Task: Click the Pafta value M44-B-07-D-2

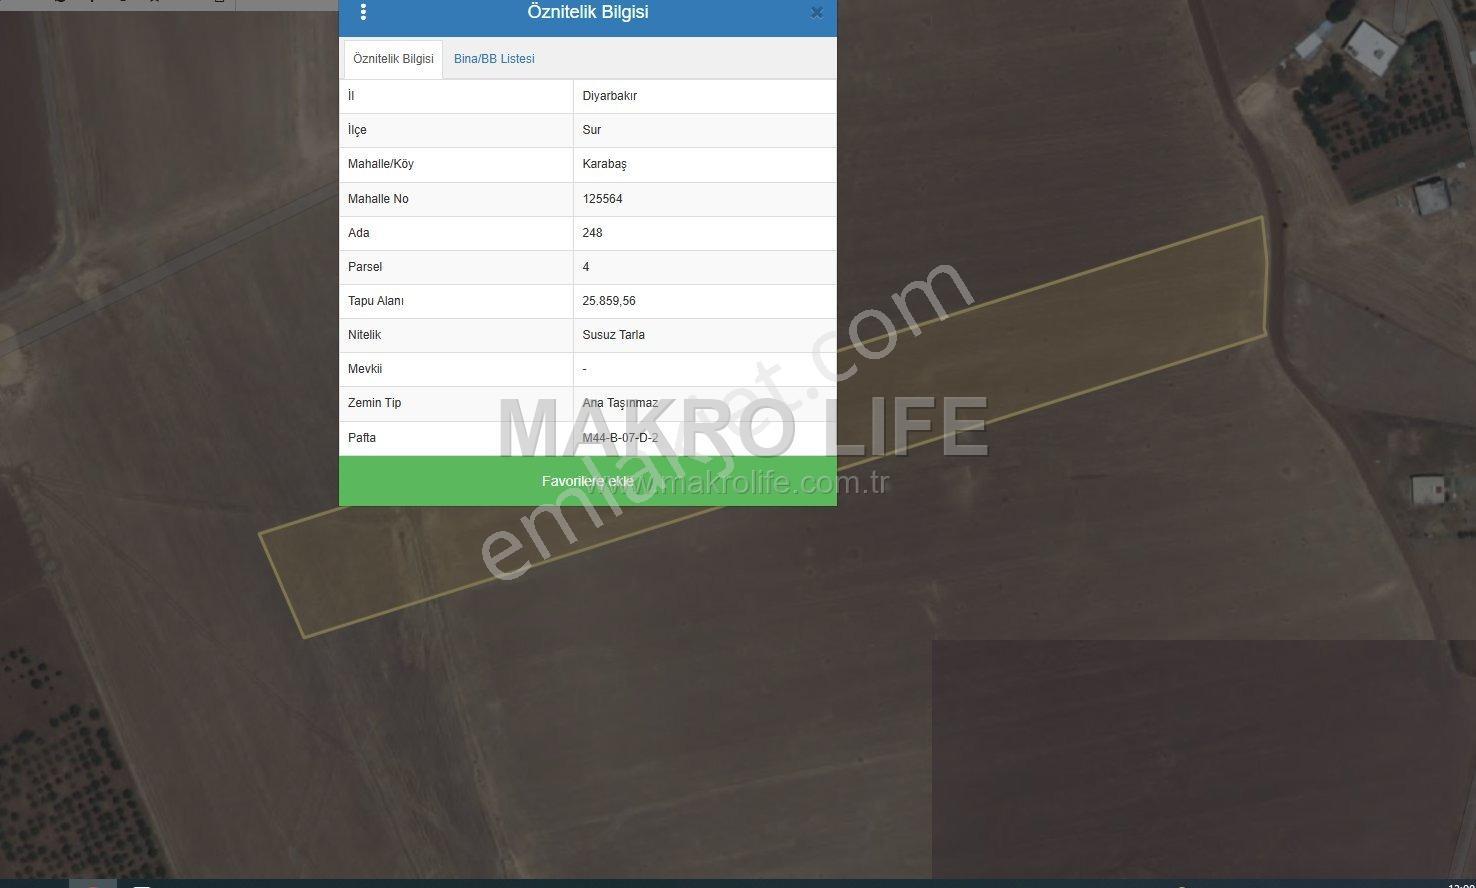Action: pos(620,438)
